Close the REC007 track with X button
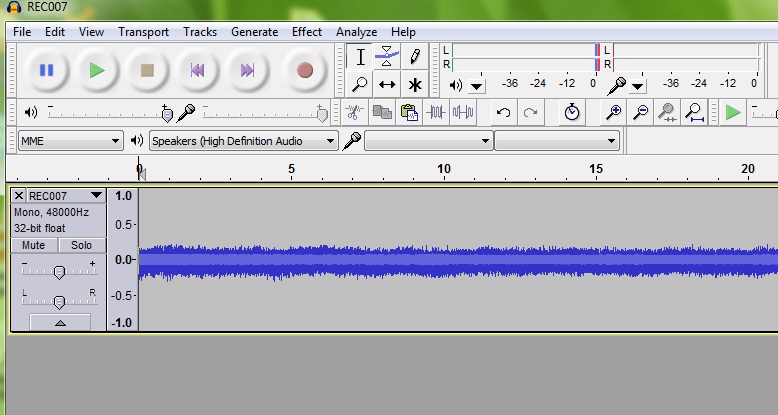Viewport: 778px width, 415px height. pyautogui.click(x=19, y=196)
